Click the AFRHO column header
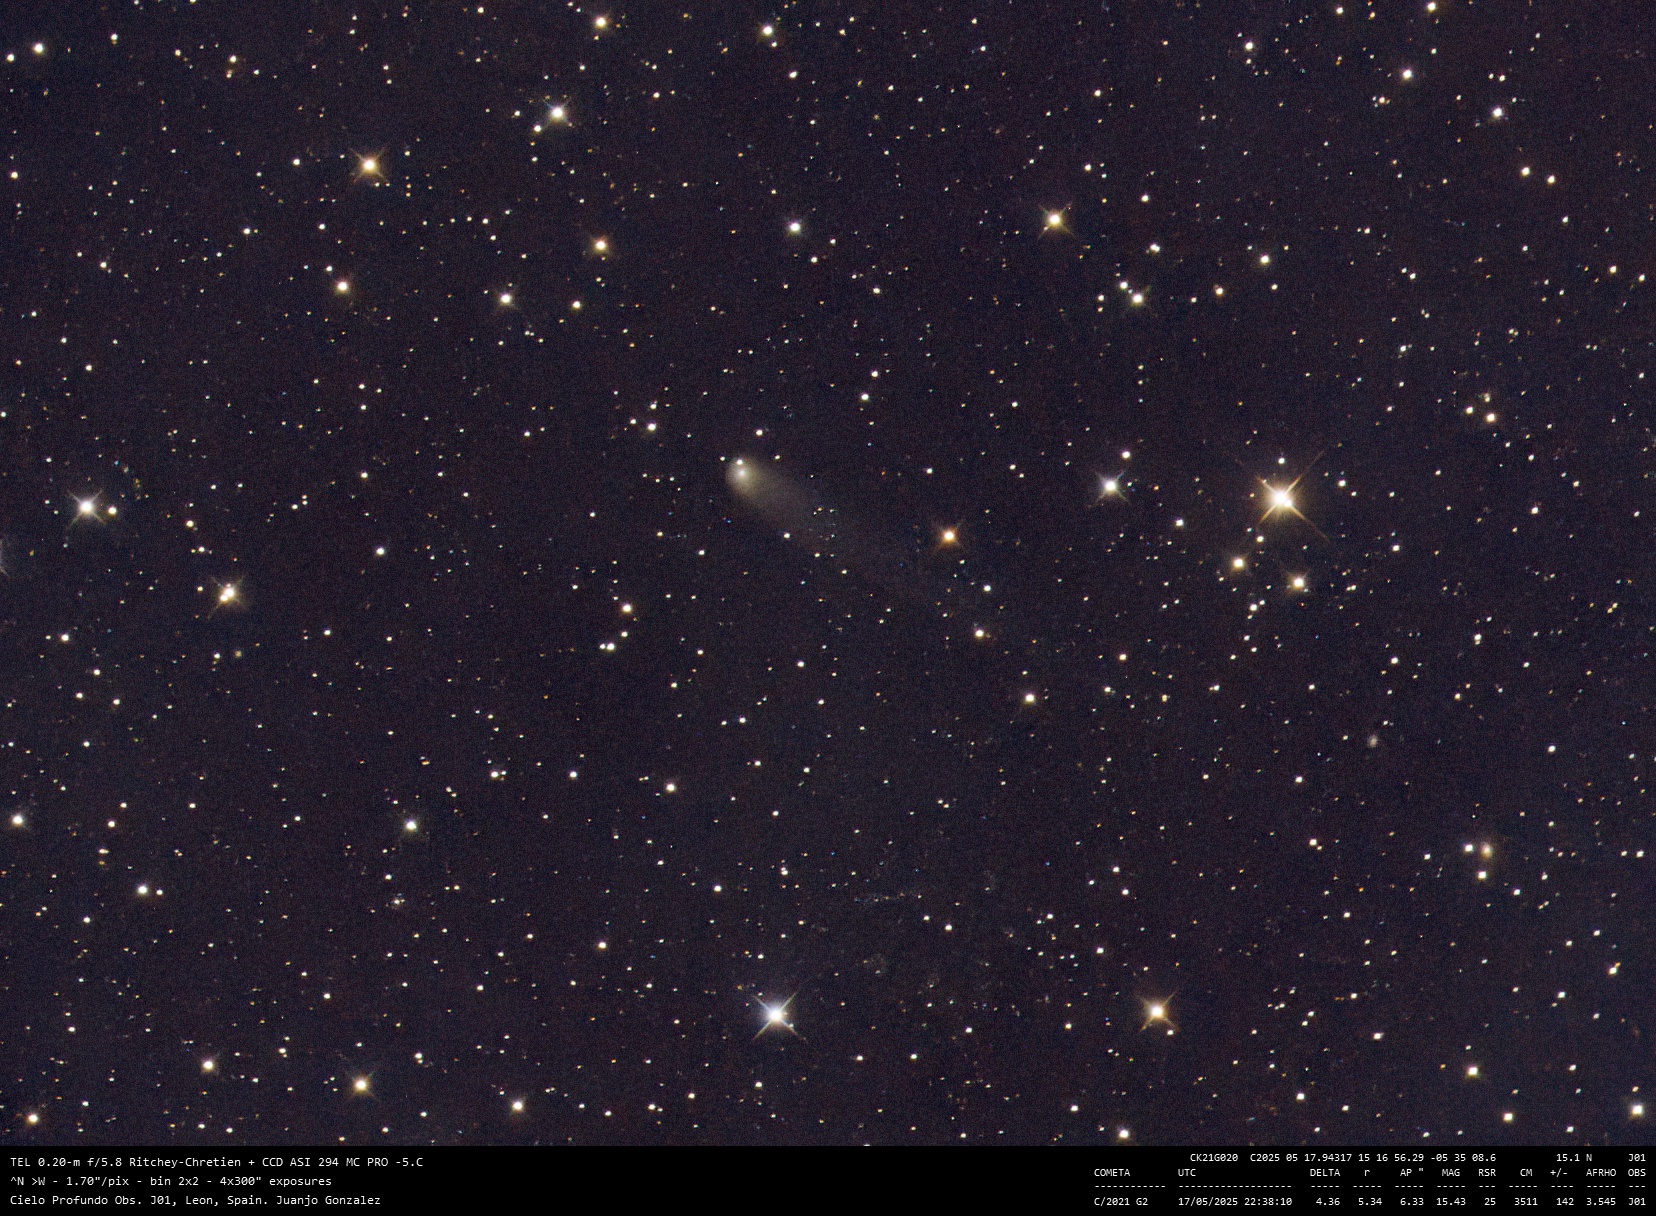Screen dimensions: 1656x1216 pyautogui.click(x=1600, y=1173)
